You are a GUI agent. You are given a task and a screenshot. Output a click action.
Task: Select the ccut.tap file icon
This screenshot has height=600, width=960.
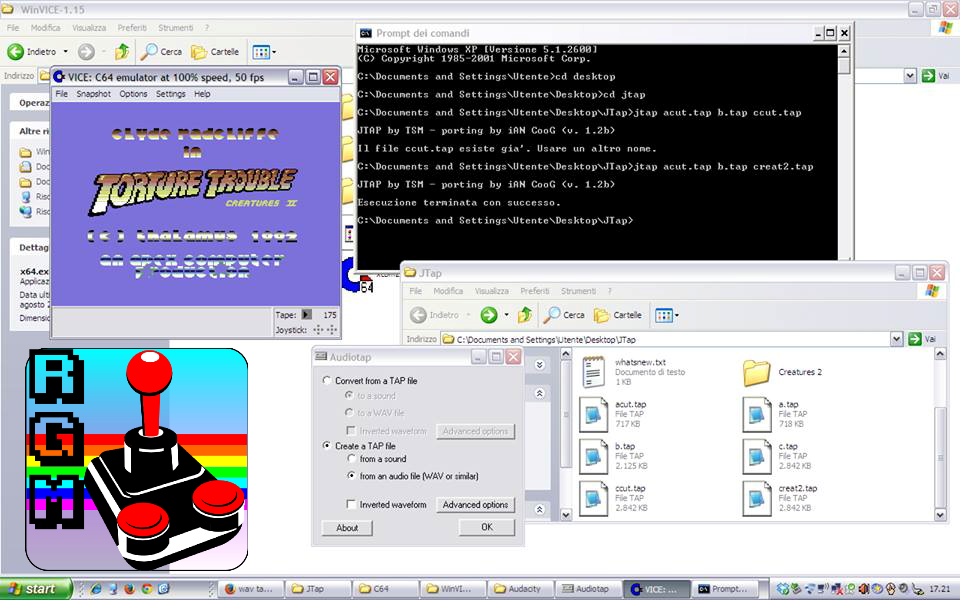pos(593,498)
